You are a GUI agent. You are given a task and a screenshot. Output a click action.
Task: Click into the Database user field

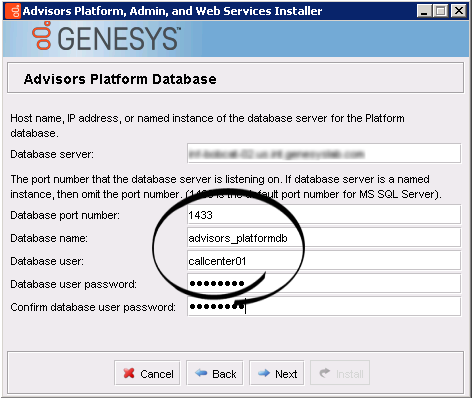324,261
